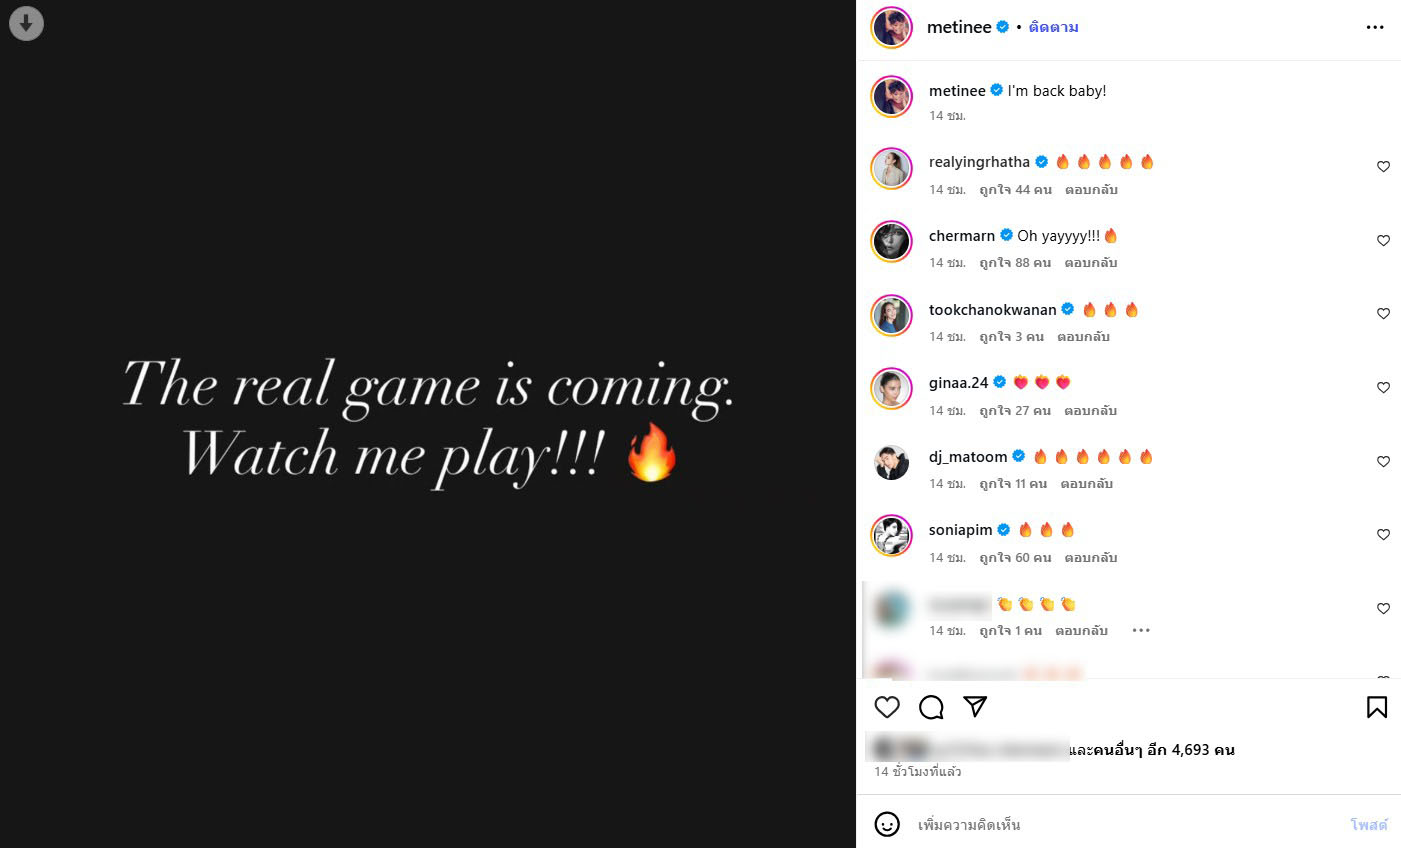Click the โพสต์ button to post comment

point(1369,825)
